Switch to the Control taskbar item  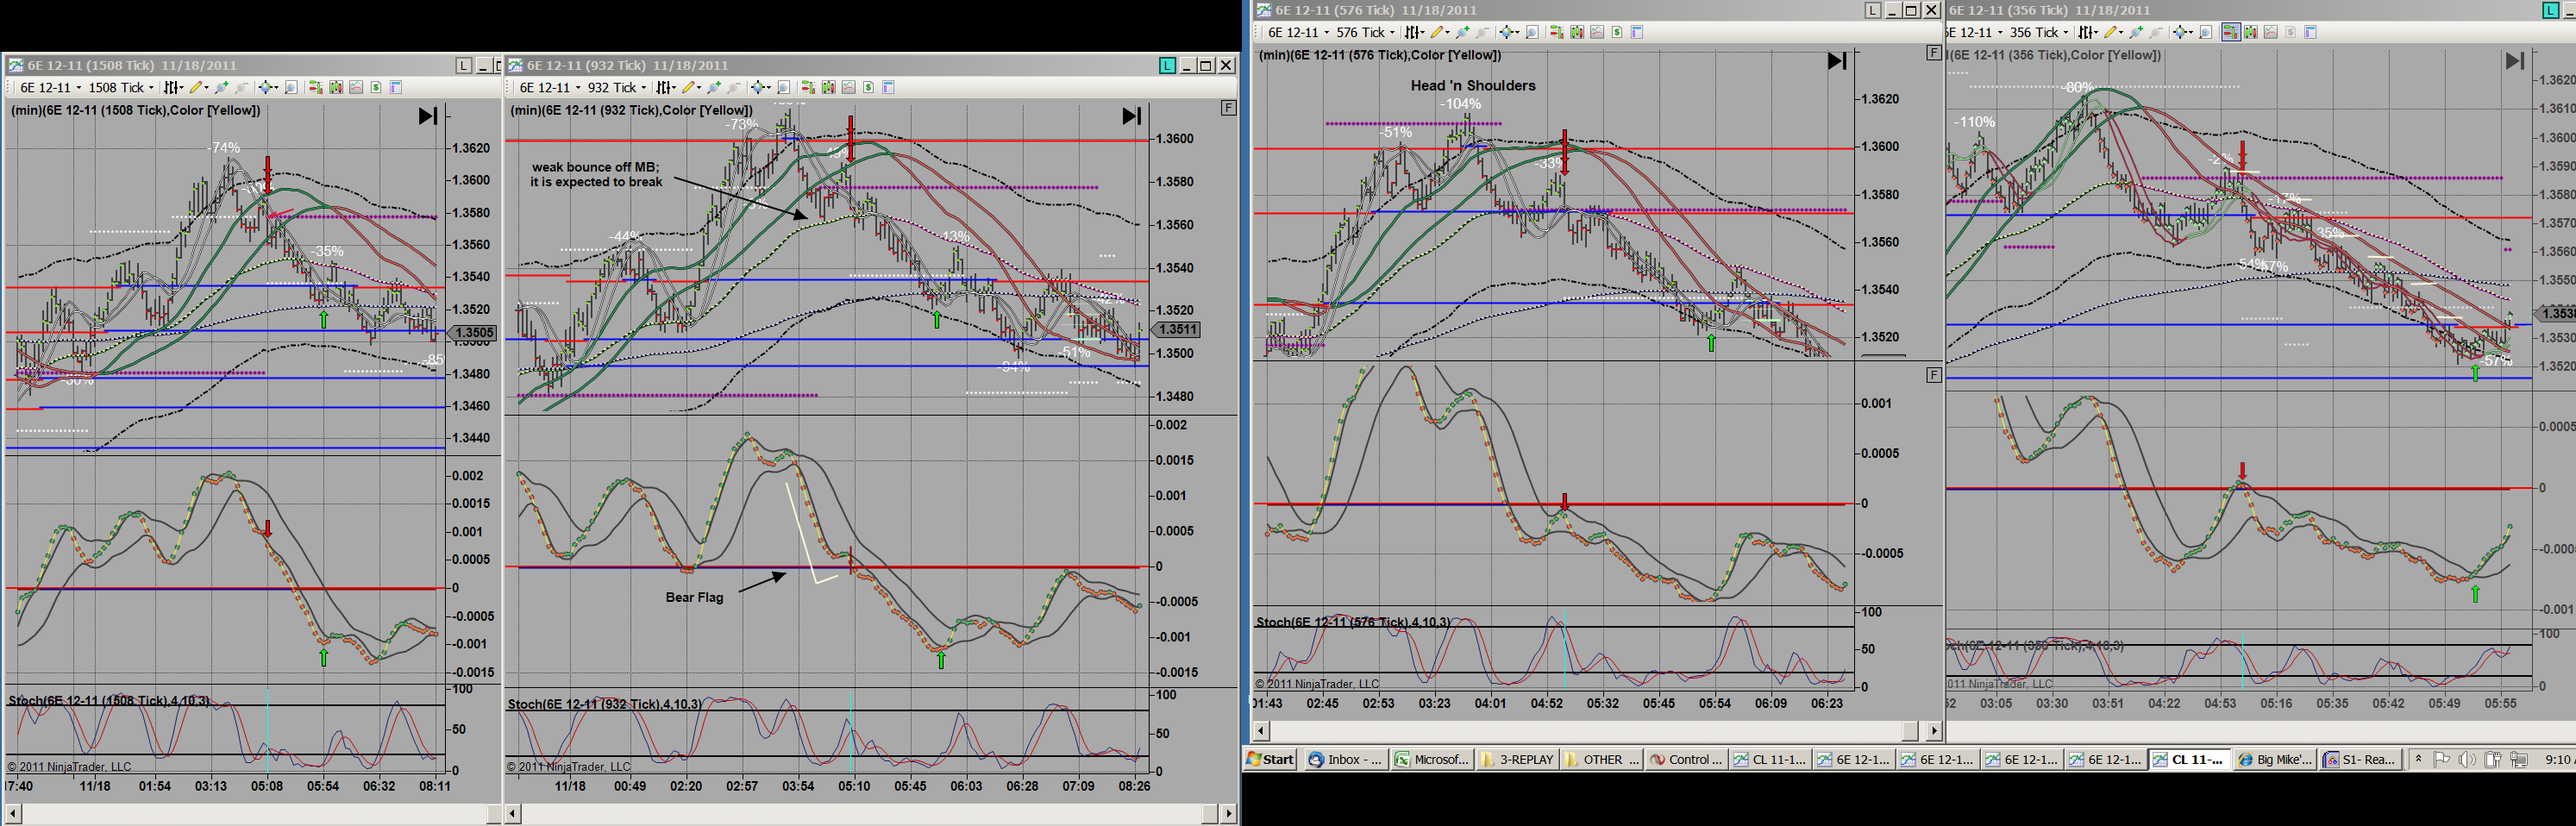[x=1687, y=759]
